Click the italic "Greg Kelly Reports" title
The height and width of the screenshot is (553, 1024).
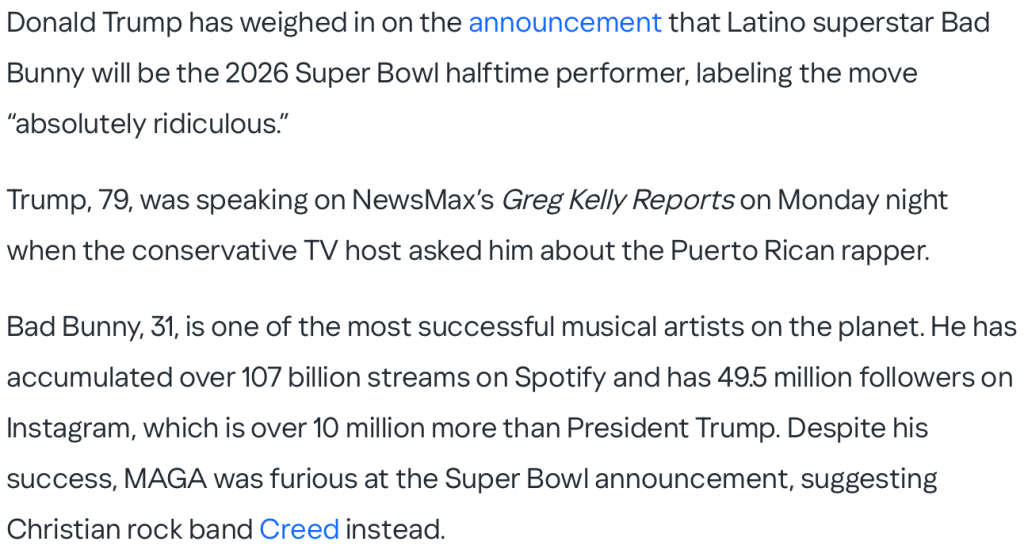tap(617, 199)
